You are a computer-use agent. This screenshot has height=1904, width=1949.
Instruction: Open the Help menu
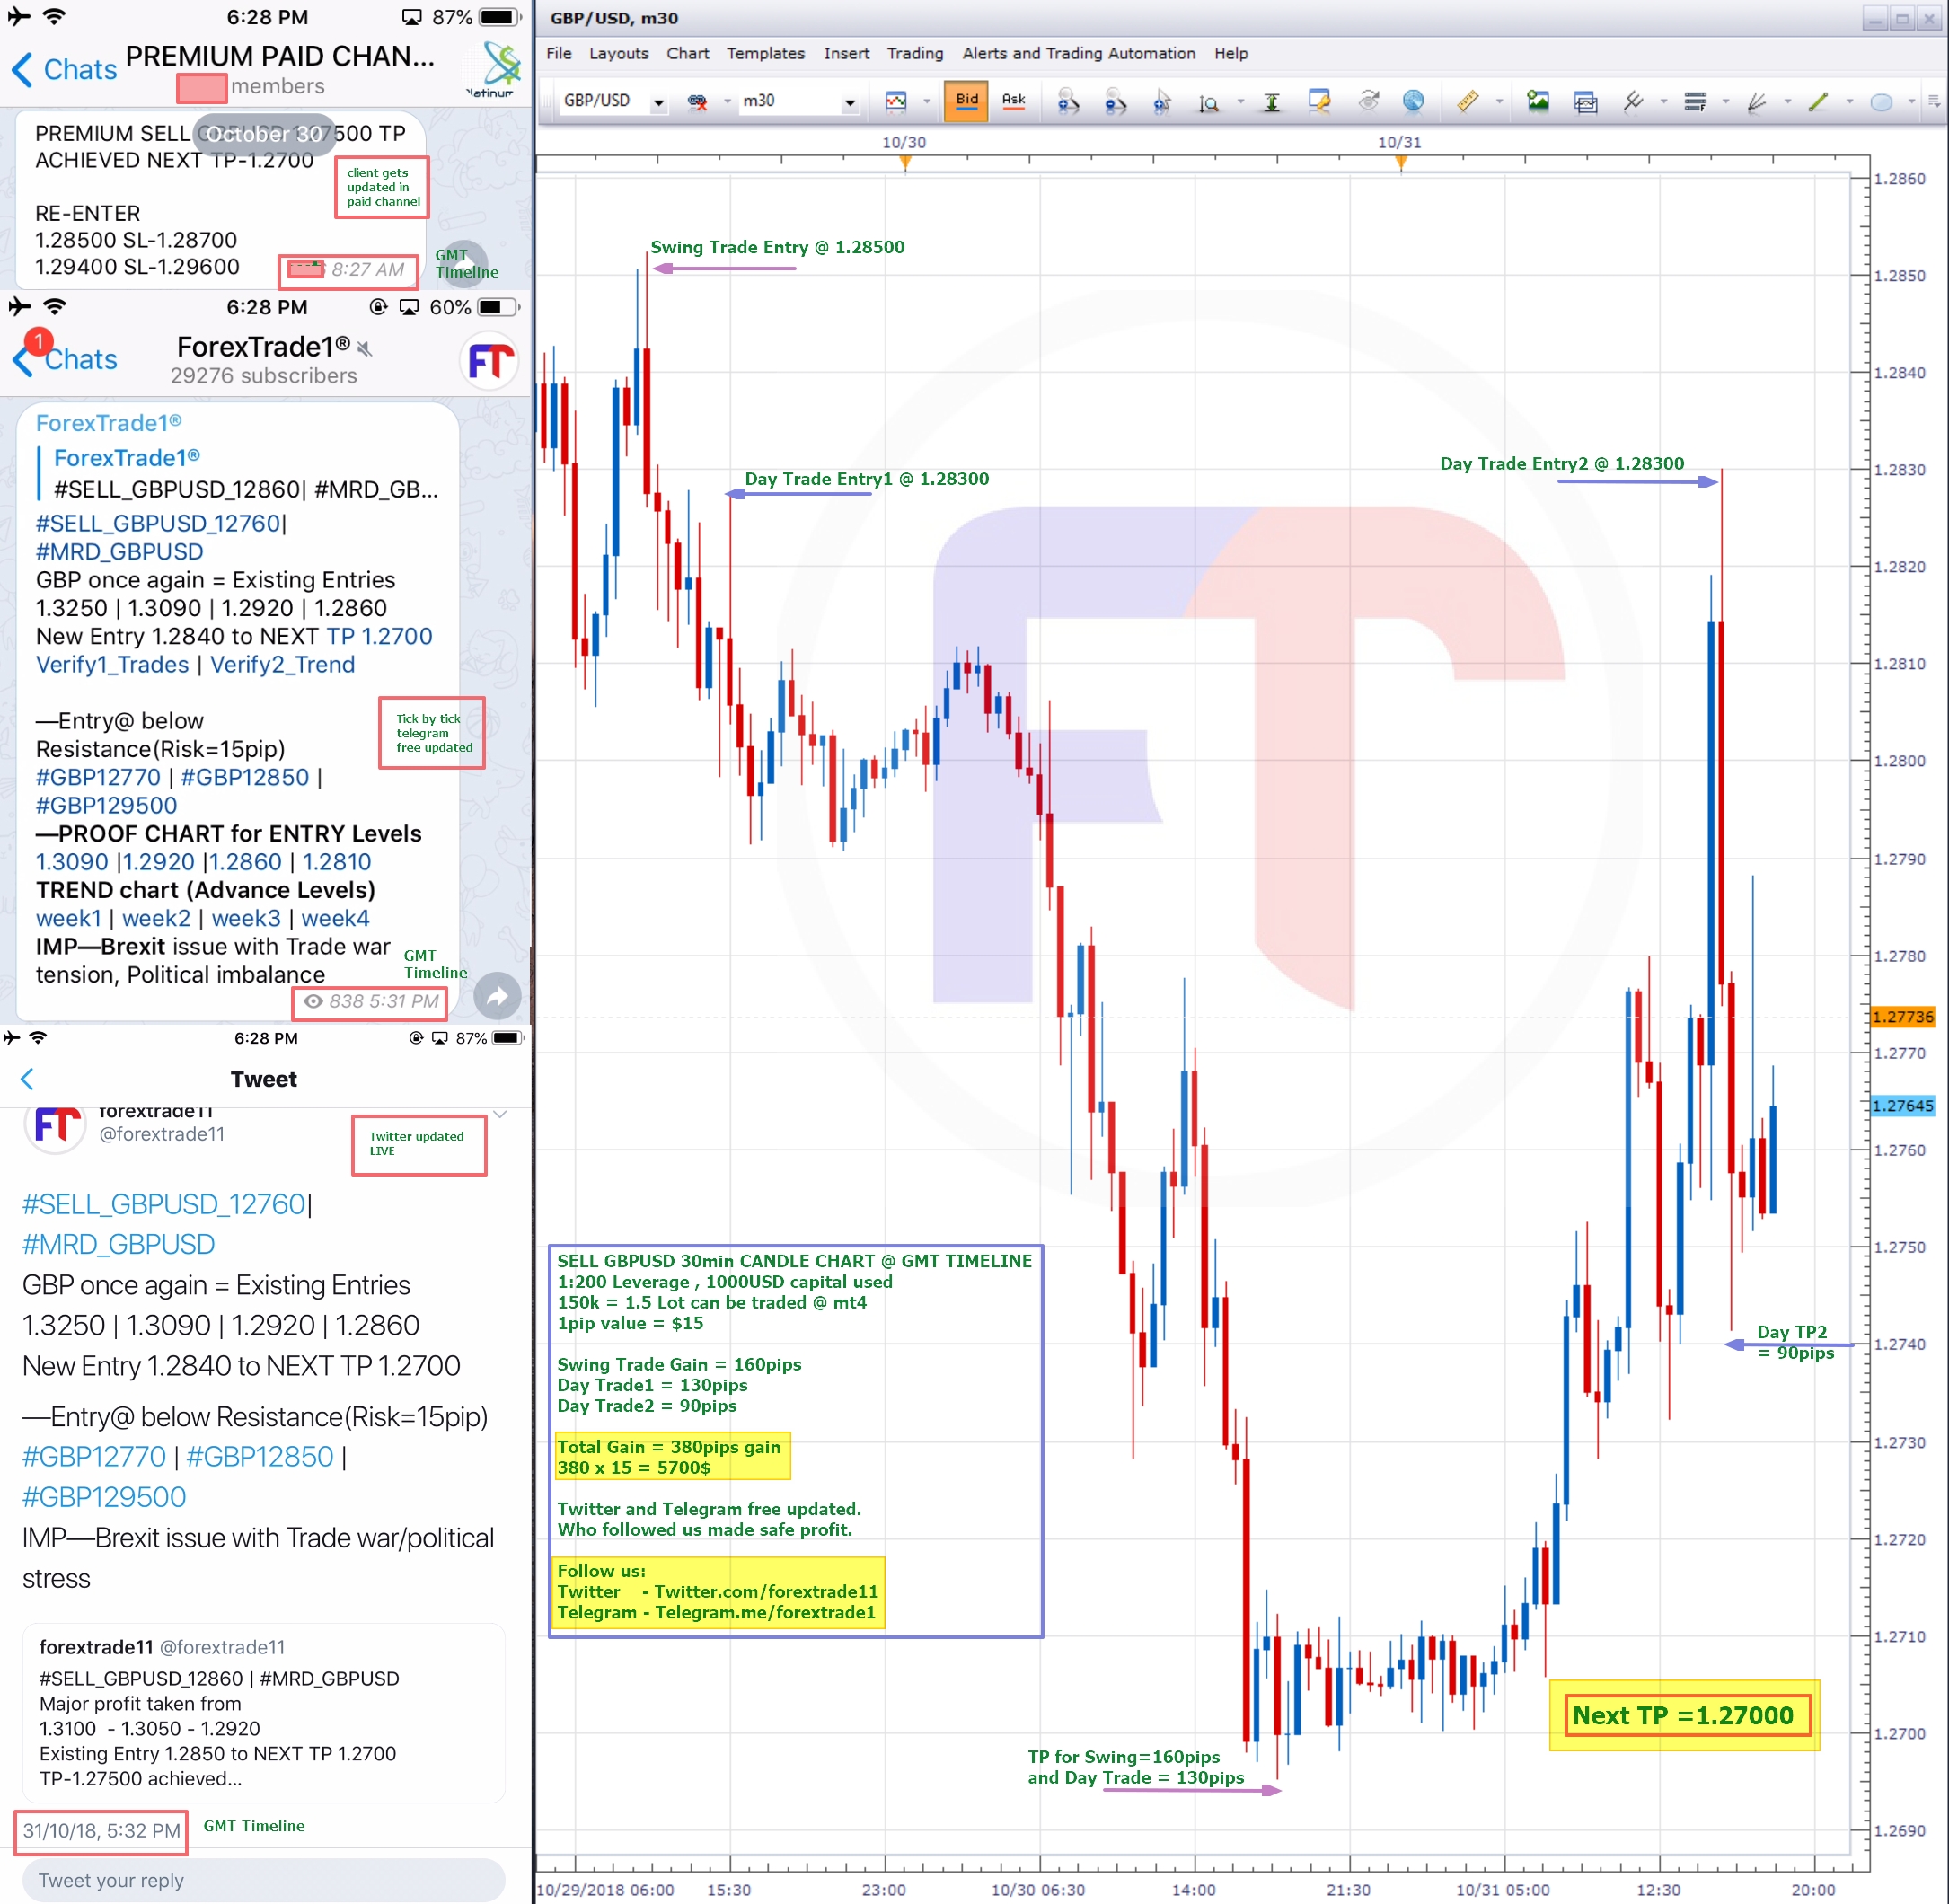pos(1231,53)
